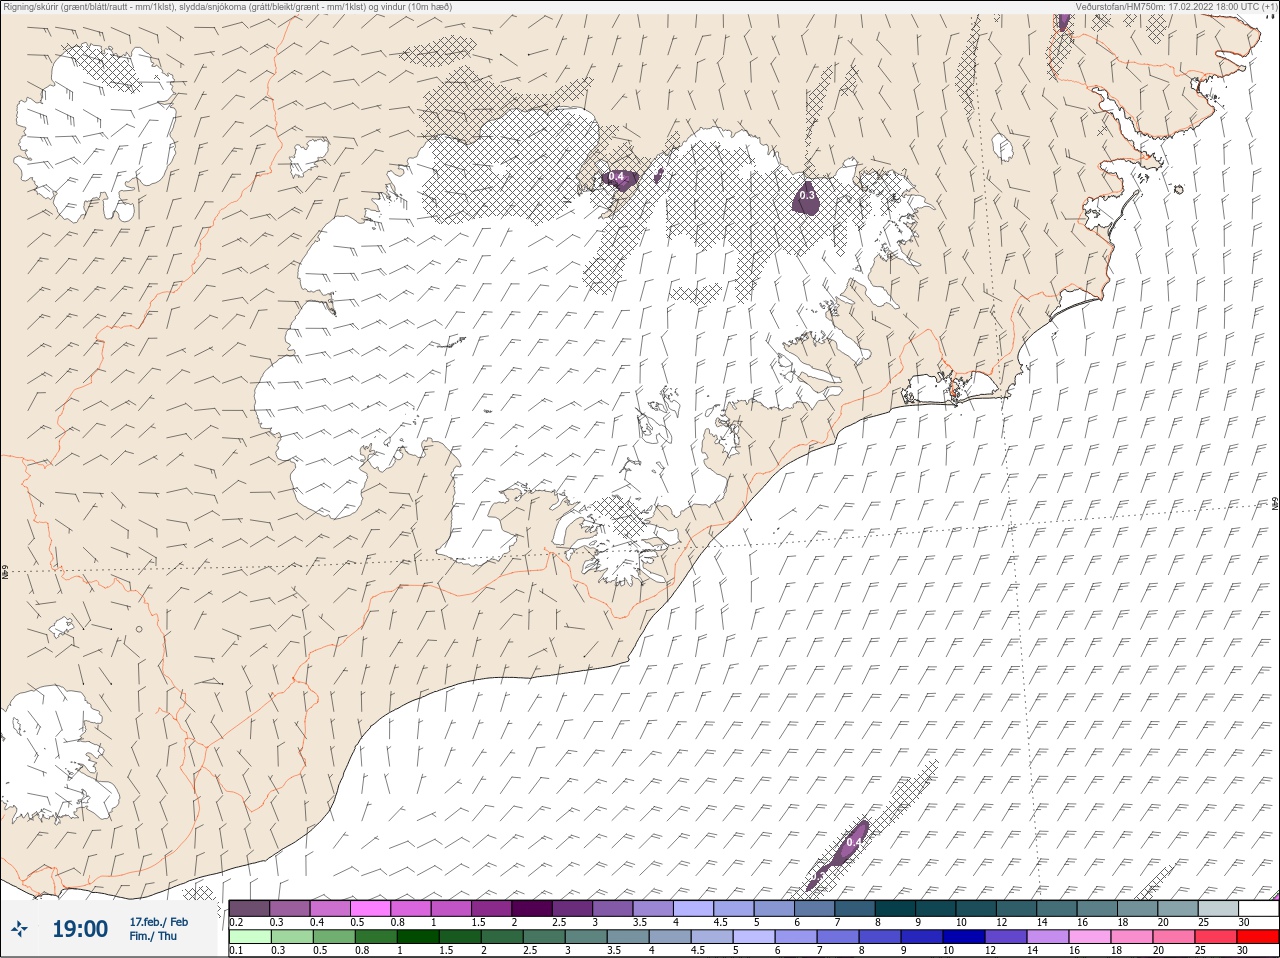Click the value 25 on the upper legend
Image resolution: width=1280 pixels, height=958 pixels.
1203,922
